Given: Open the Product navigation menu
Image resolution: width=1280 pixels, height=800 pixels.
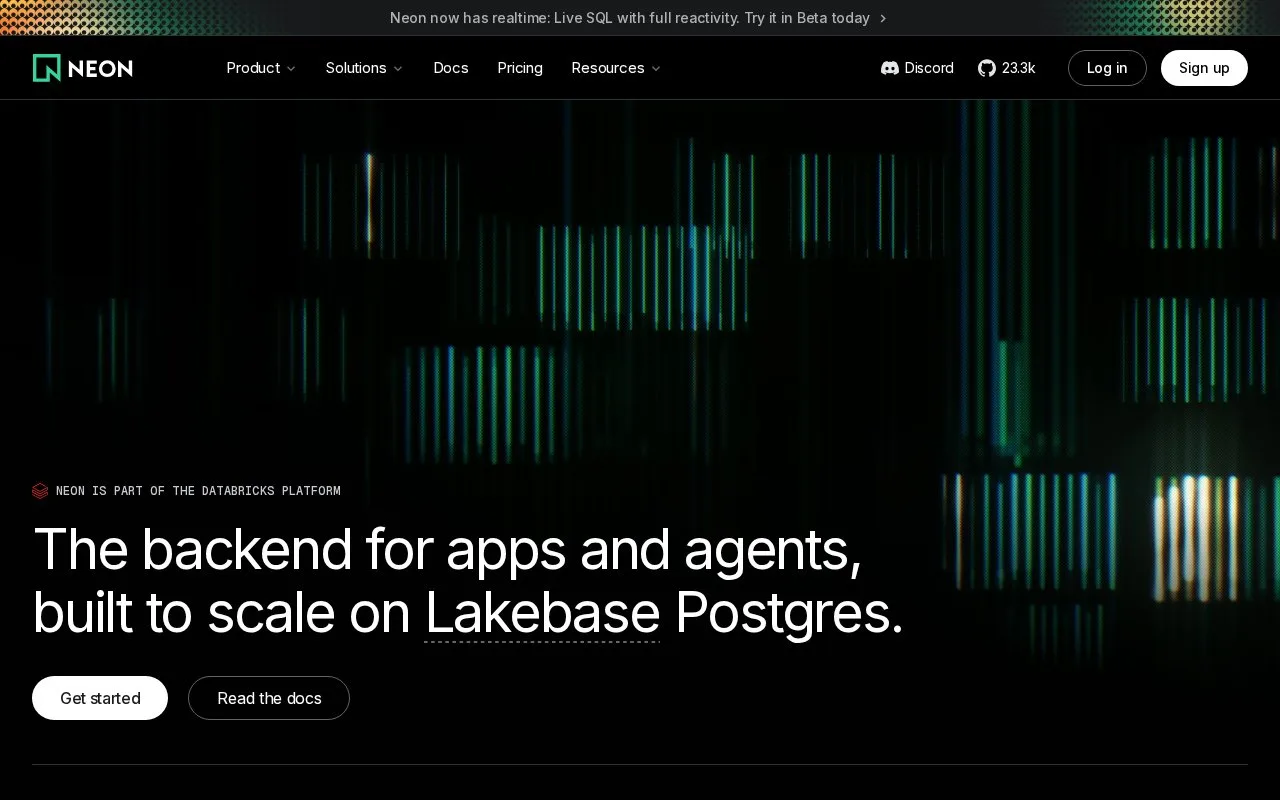Looking at the screenshot, I should click(262, 68).
